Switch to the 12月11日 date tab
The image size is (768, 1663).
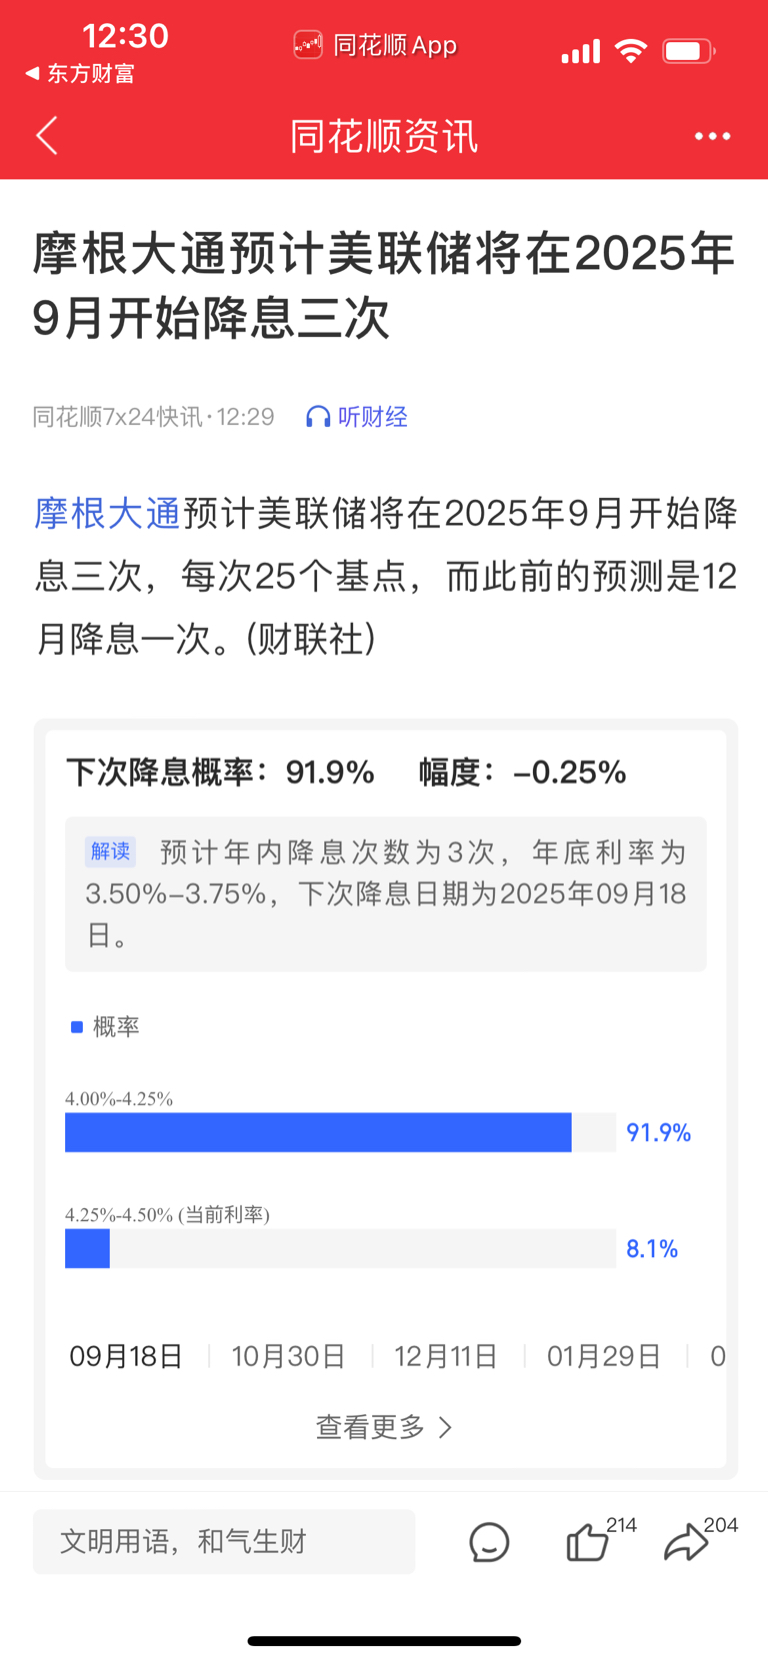(446, 1356)
